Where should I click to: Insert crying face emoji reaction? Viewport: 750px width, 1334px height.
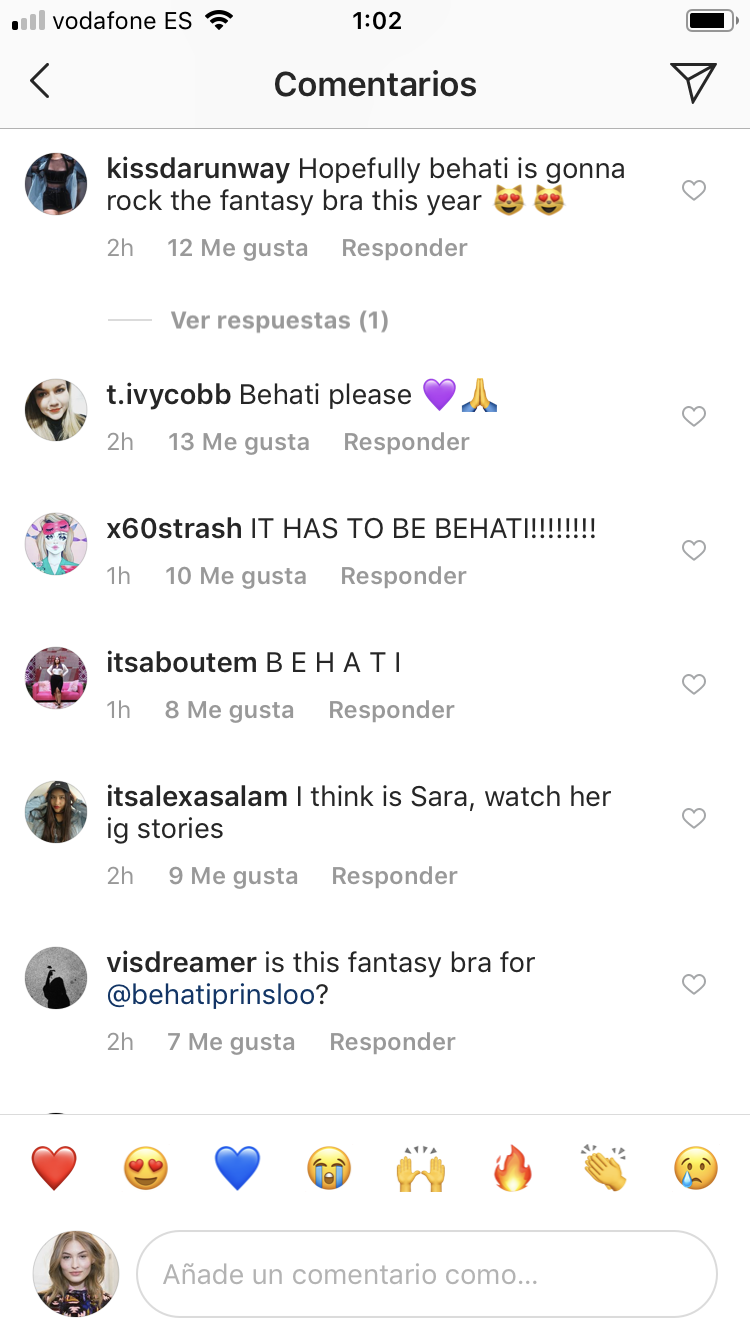point(696,1168)
